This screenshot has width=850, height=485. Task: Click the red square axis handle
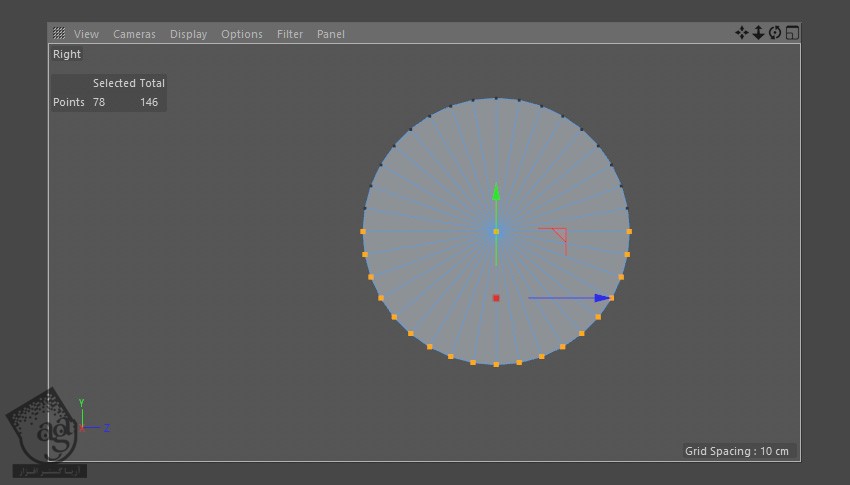[x=496, y=298]
